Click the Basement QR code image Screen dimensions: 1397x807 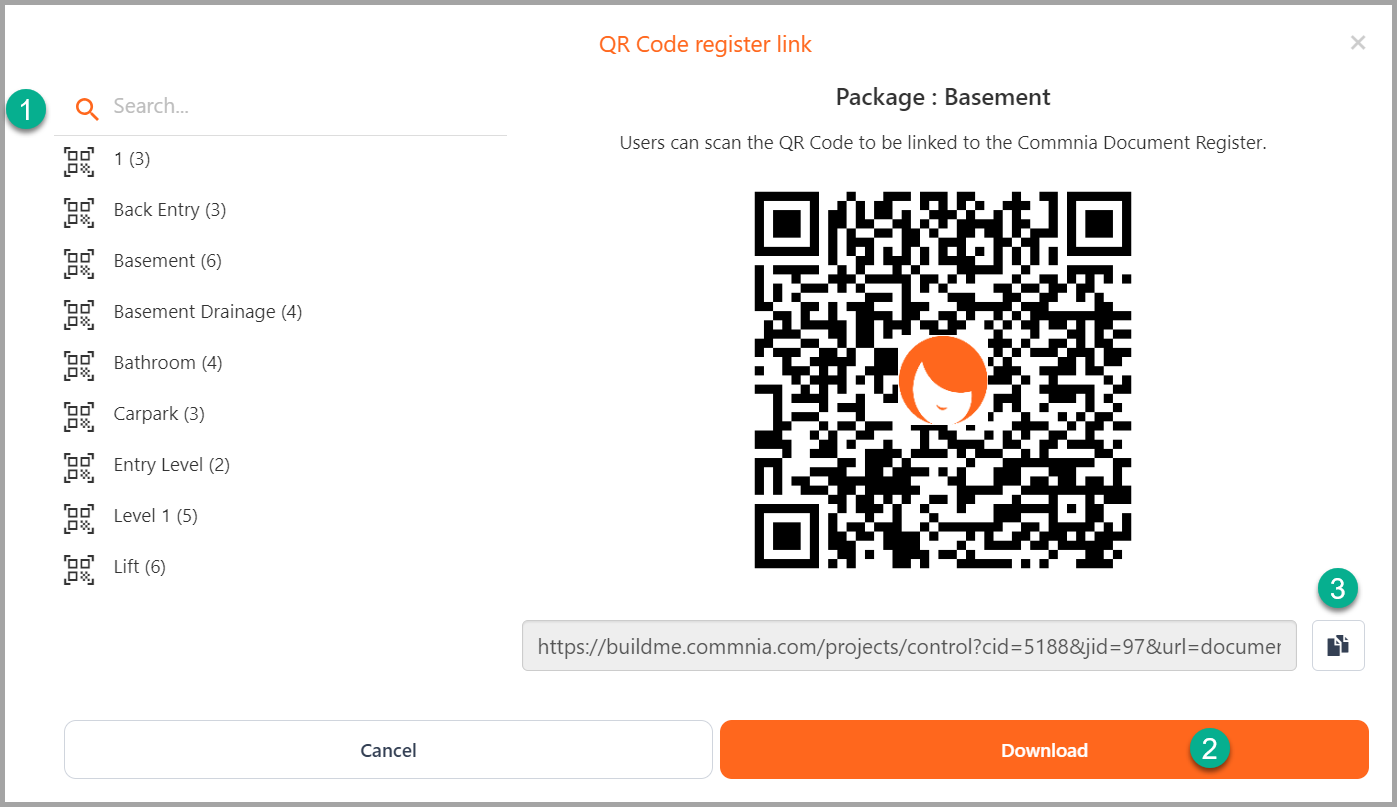click(943, 380)
